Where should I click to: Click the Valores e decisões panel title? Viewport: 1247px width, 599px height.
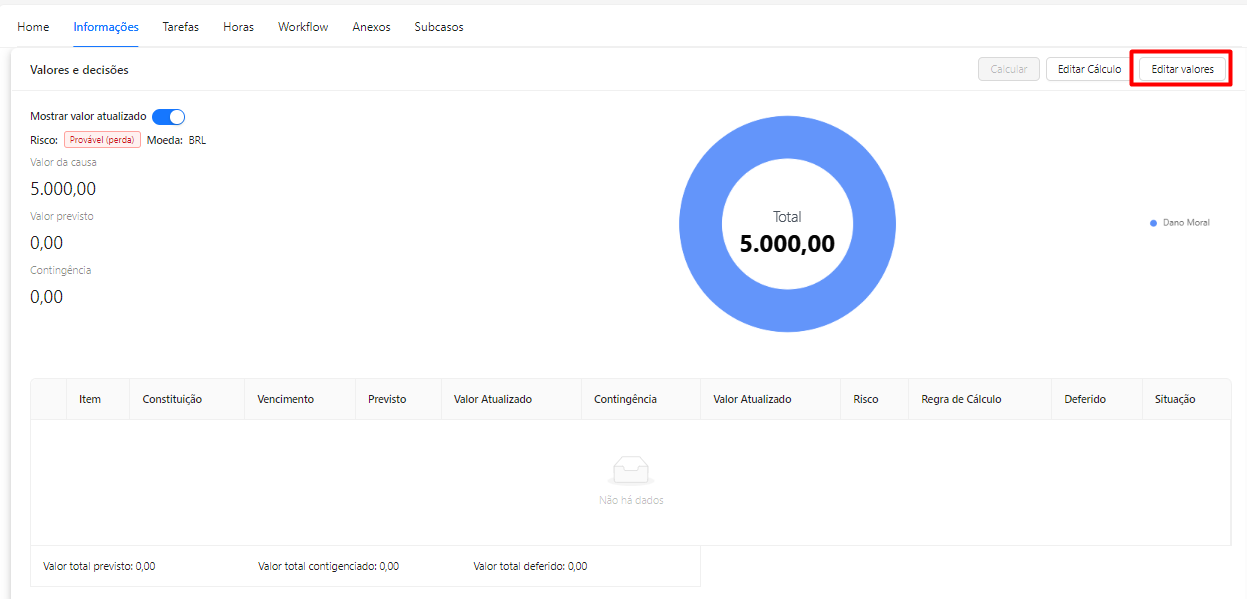click(x=79, y=70)
